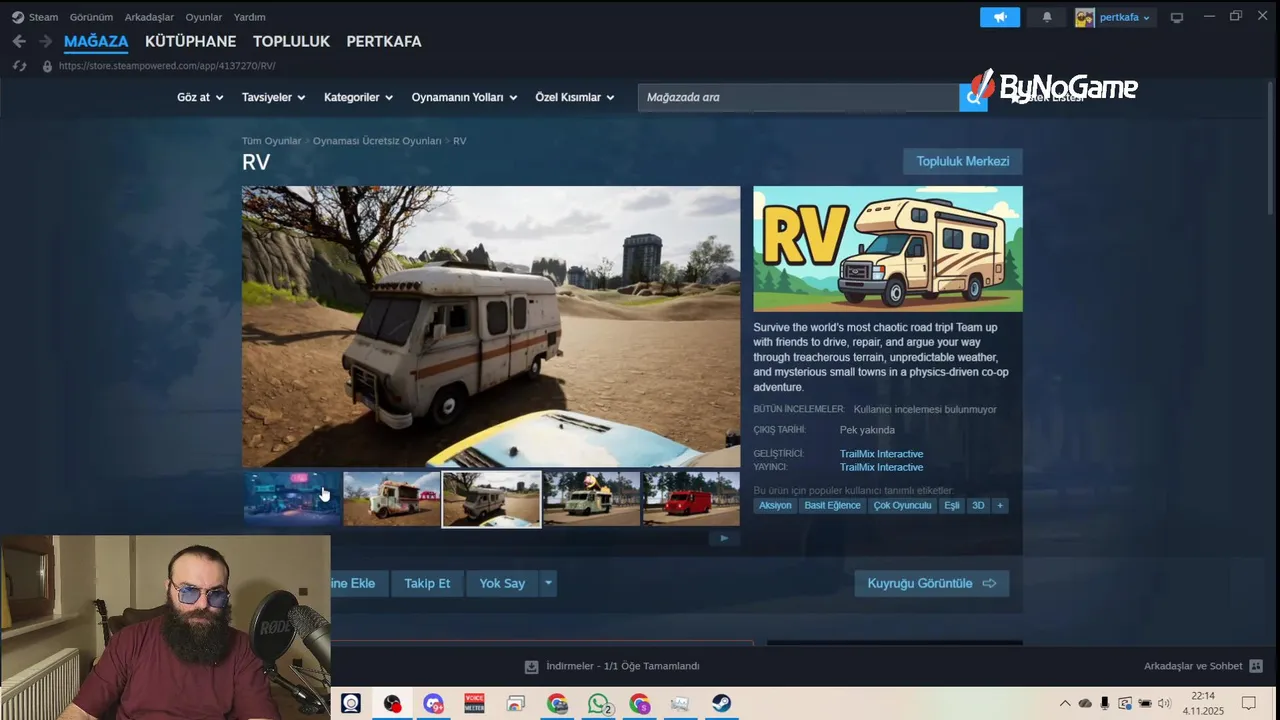Open the TrailMix Interactive developer link

(x=881, y=454)
